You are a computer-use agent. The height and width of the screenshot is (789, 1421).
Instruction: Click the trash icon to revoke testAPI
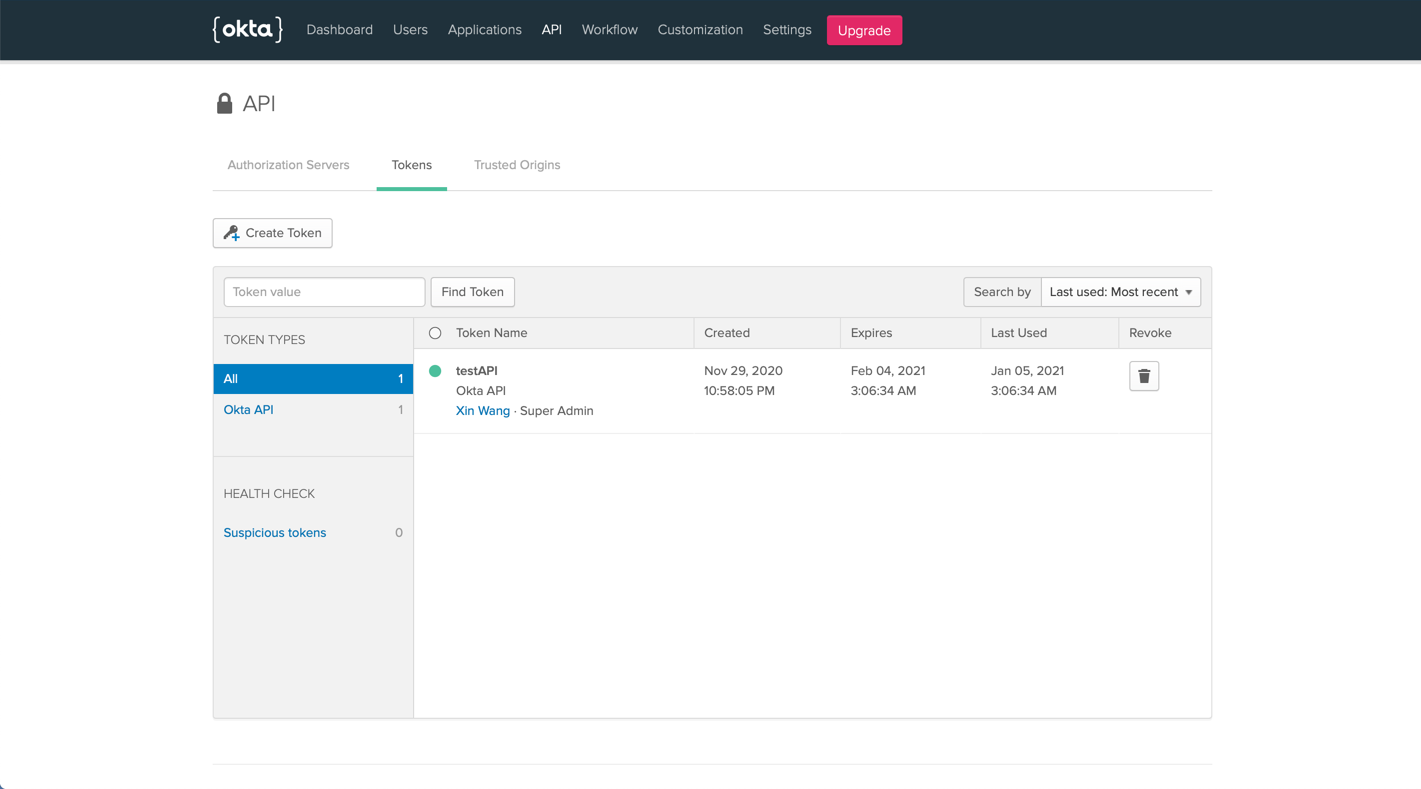(1144, 376)
